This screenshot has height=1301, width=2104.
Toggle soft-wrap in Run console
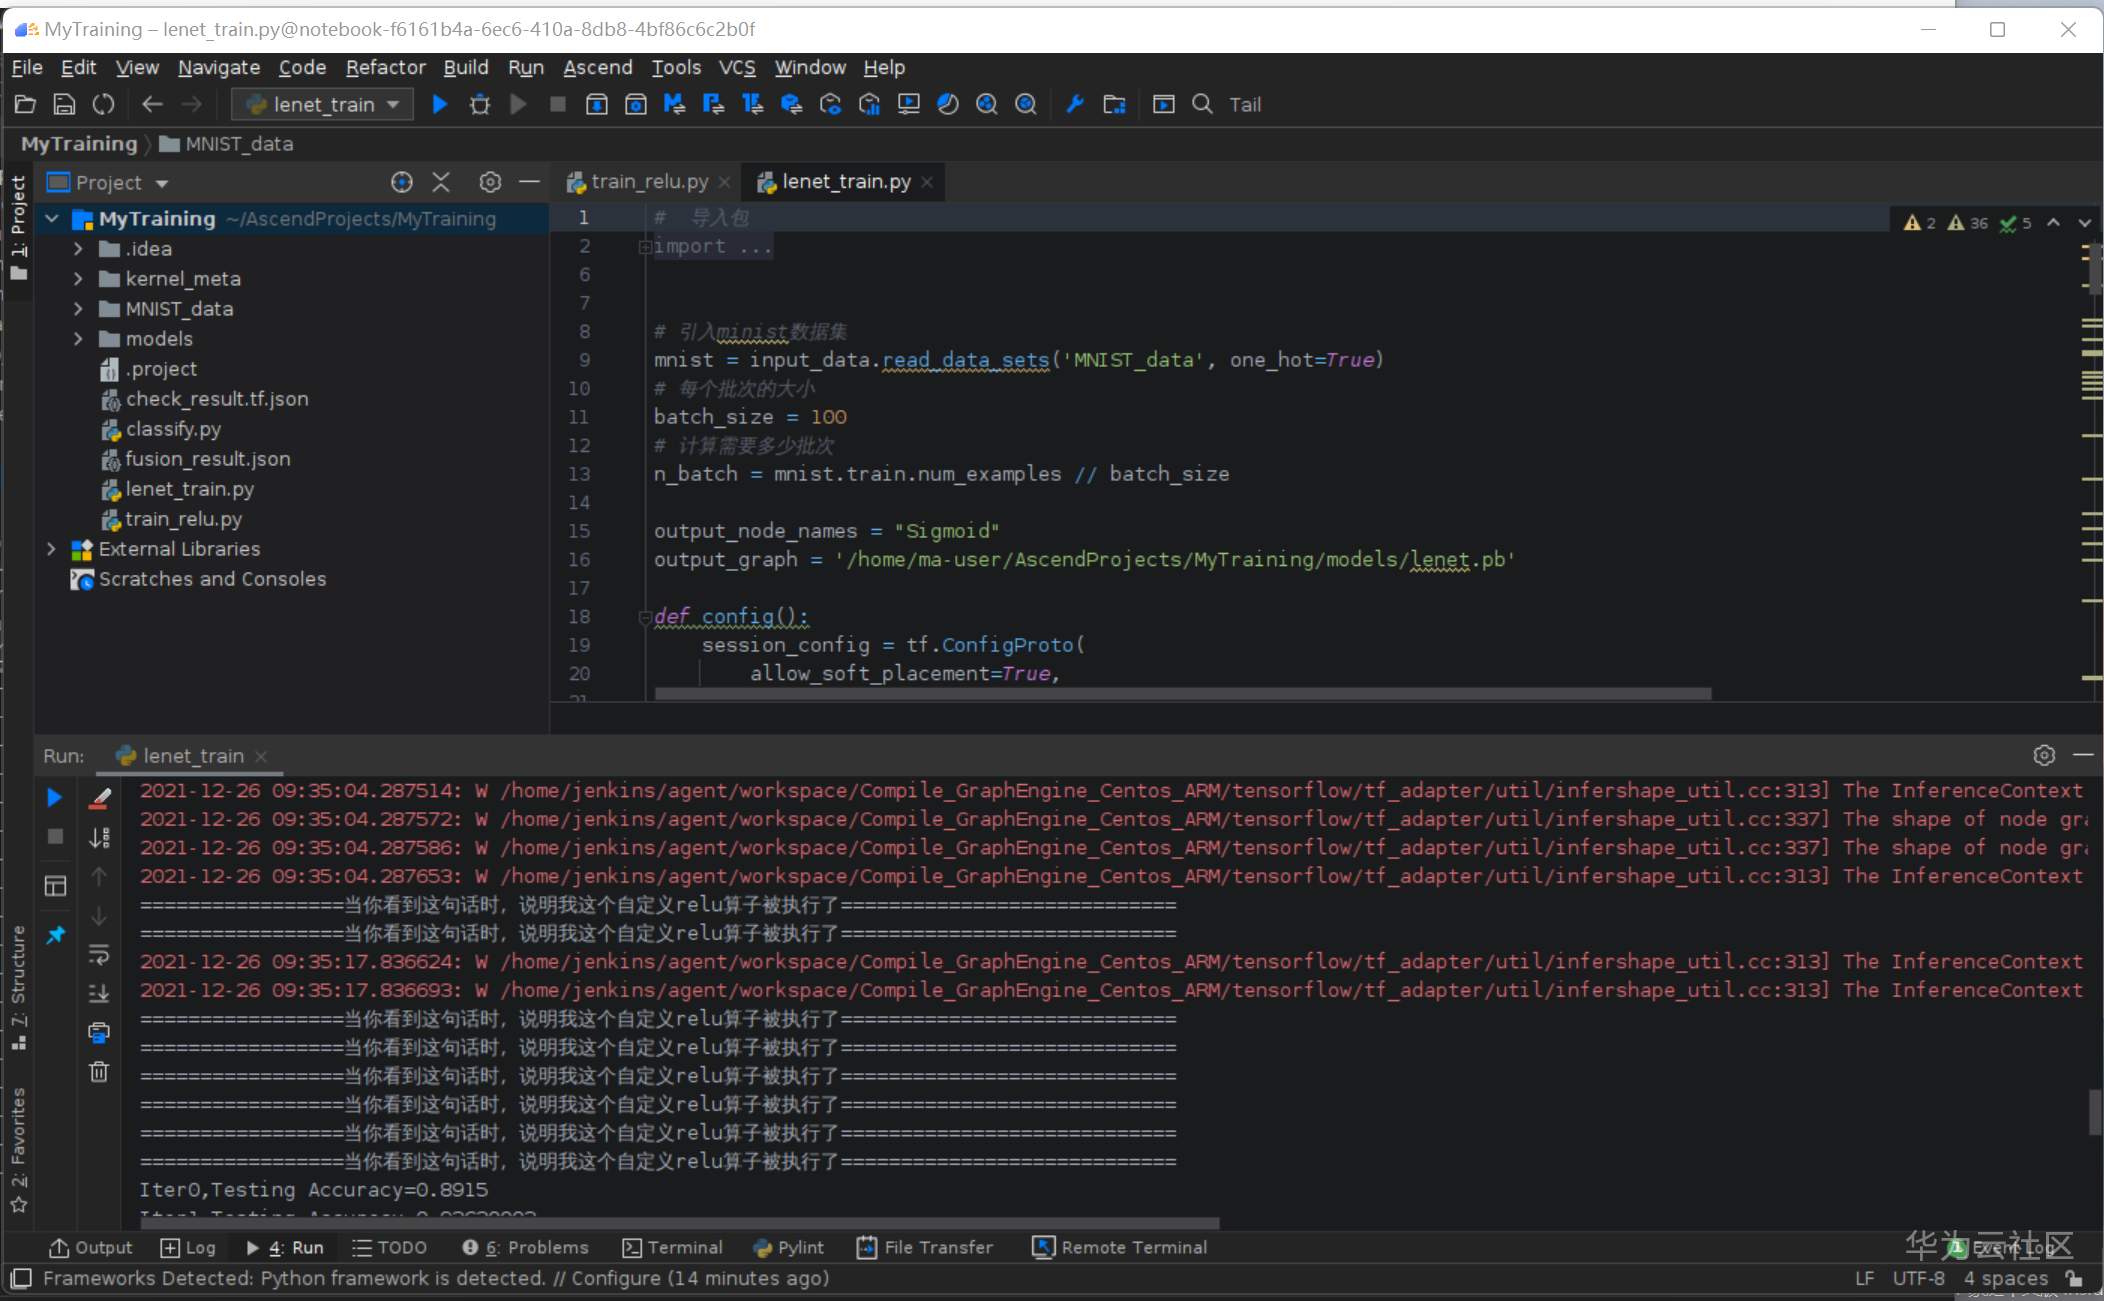[99, 954]
